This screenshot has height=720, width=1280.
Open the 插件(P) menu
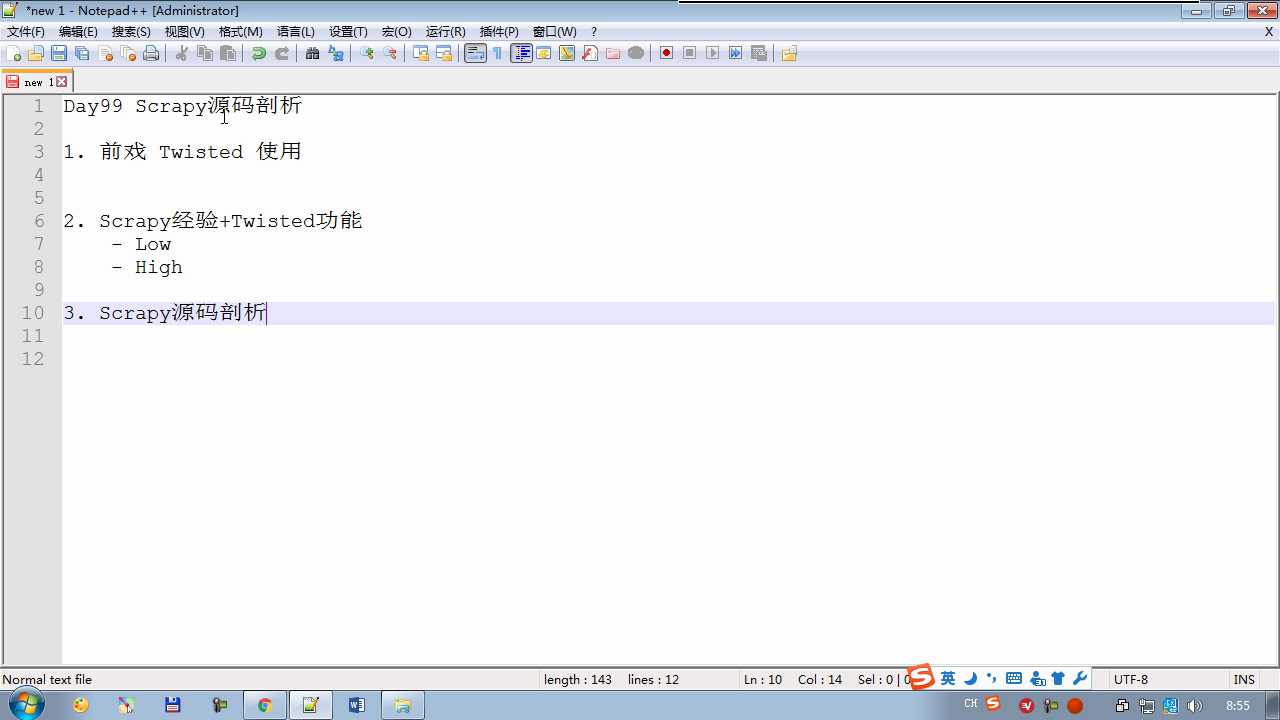[499, 32]
